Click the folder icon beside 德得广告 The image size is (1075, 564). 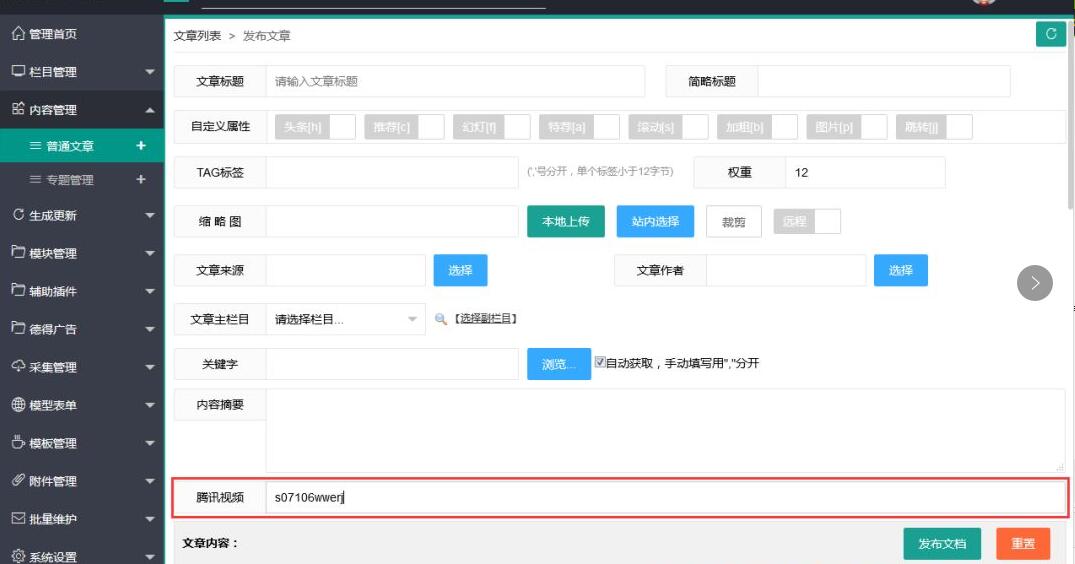[x=19, y=328]
